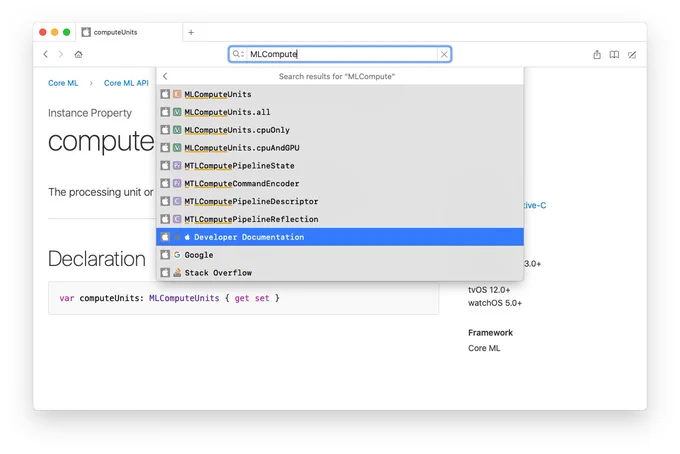Click the class icon beside MTLComputePipelineReflection

click(177, 219)
